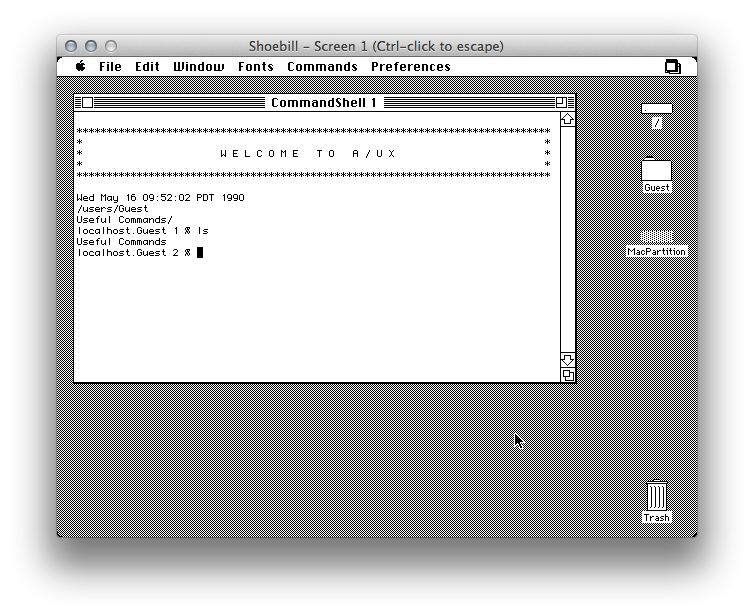
Task: Open the Apple menu
Action: [x=80, y=66]
